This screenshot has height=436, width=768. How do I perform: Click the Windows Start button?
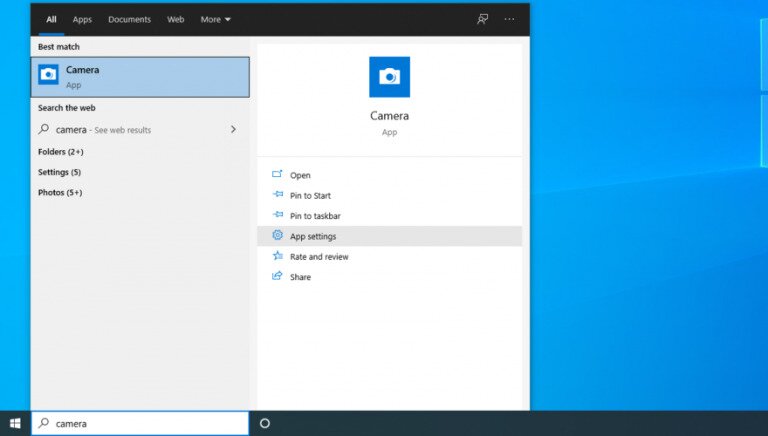(15, 423)
